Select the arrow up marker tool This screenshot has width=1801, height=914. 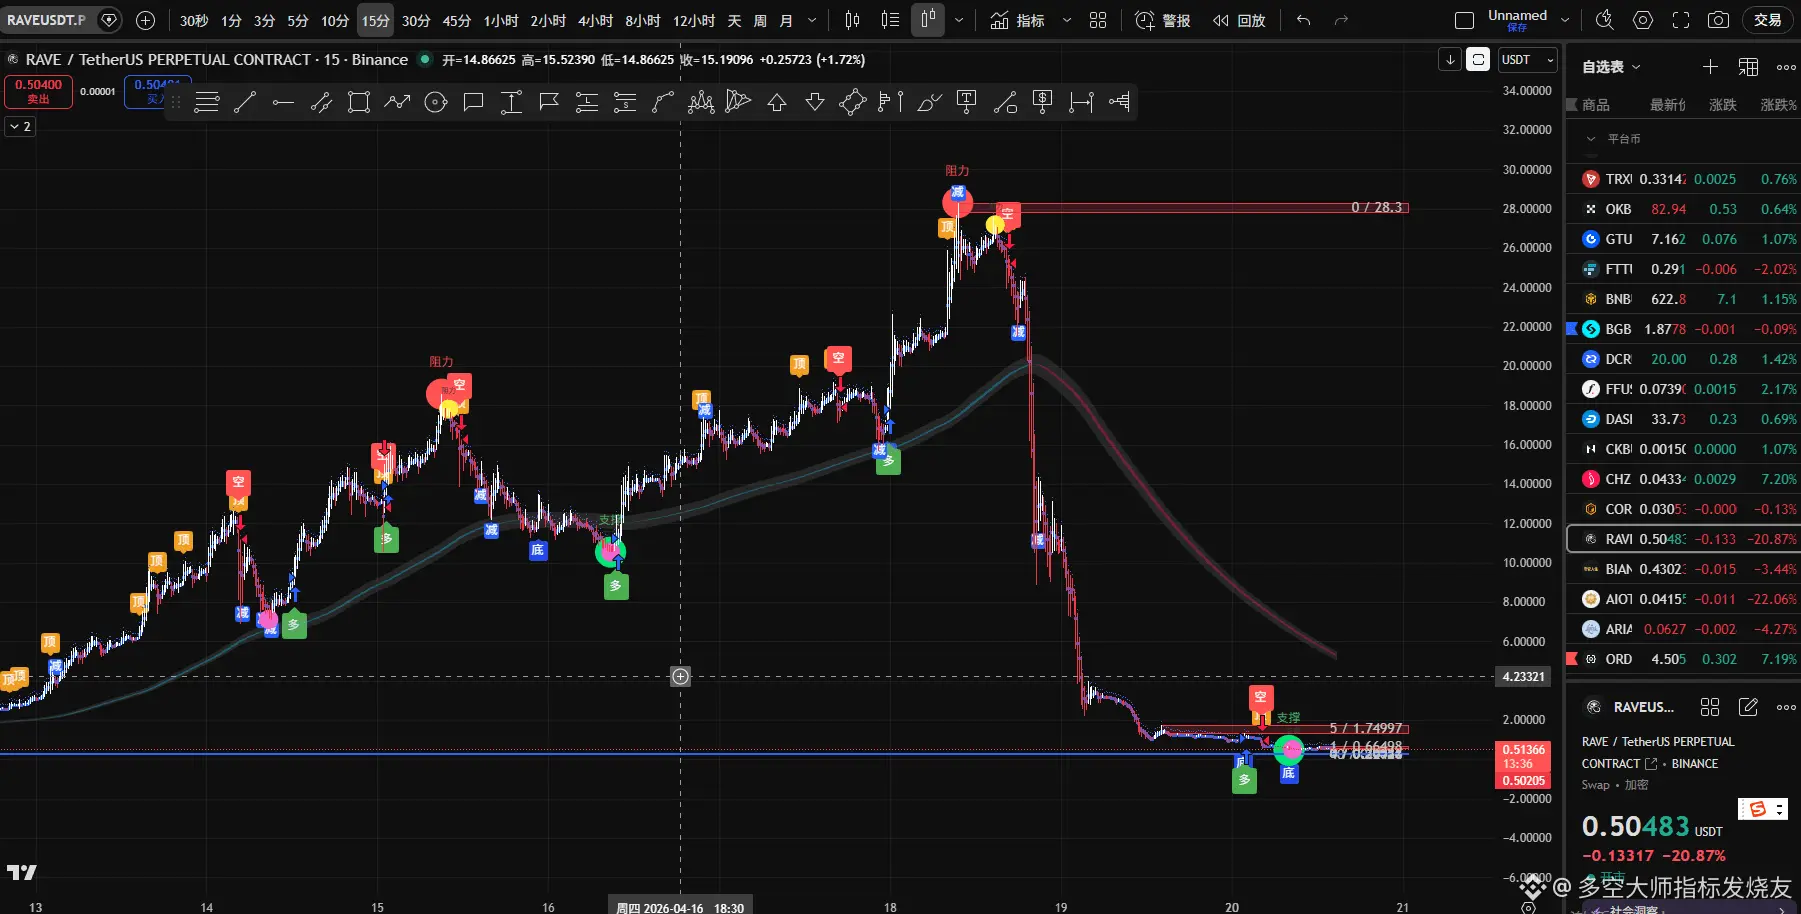(777, 102)
